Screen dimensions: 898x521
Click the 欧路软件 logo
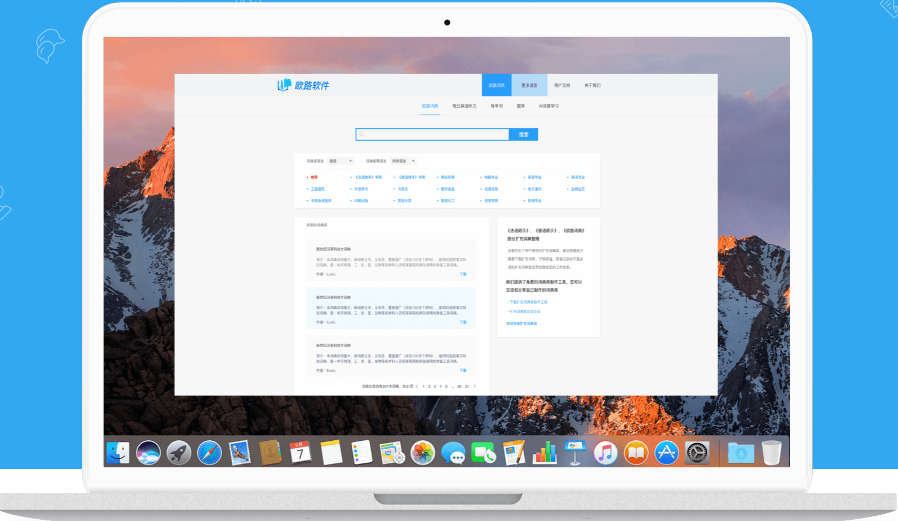pos(304,85)
